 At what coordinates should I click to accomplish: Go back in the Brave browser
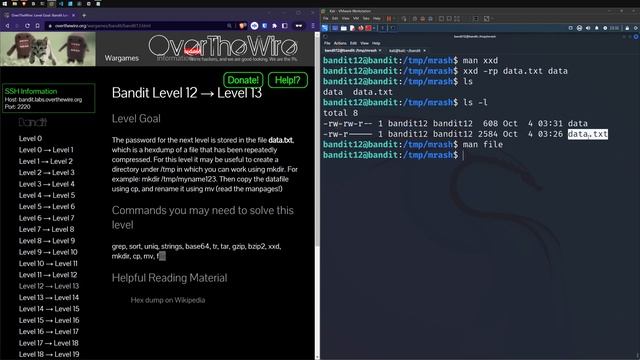point(7,26)
